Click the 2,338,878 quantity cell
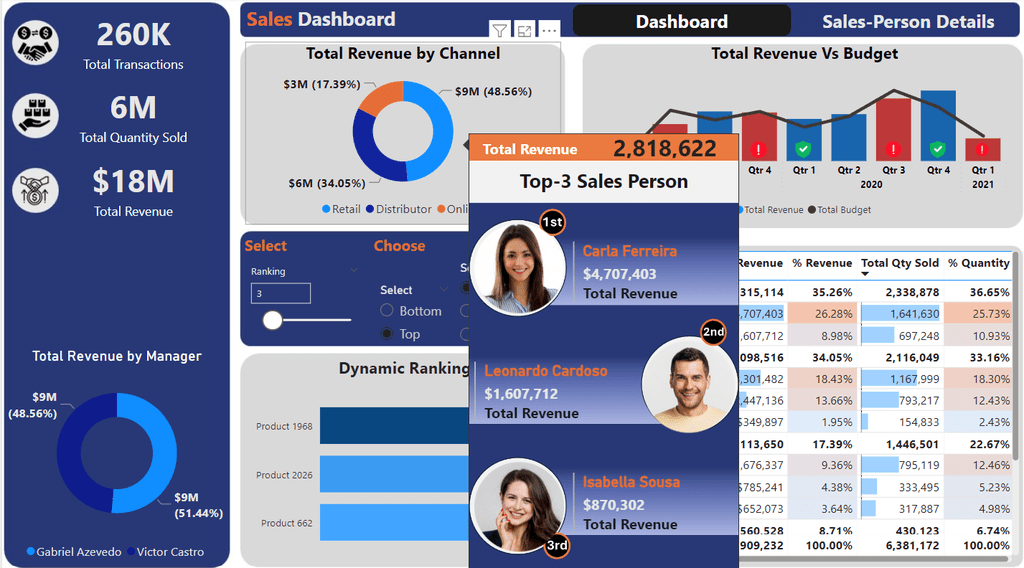This screenshot has width=1024, height=568. click(912, 292)
